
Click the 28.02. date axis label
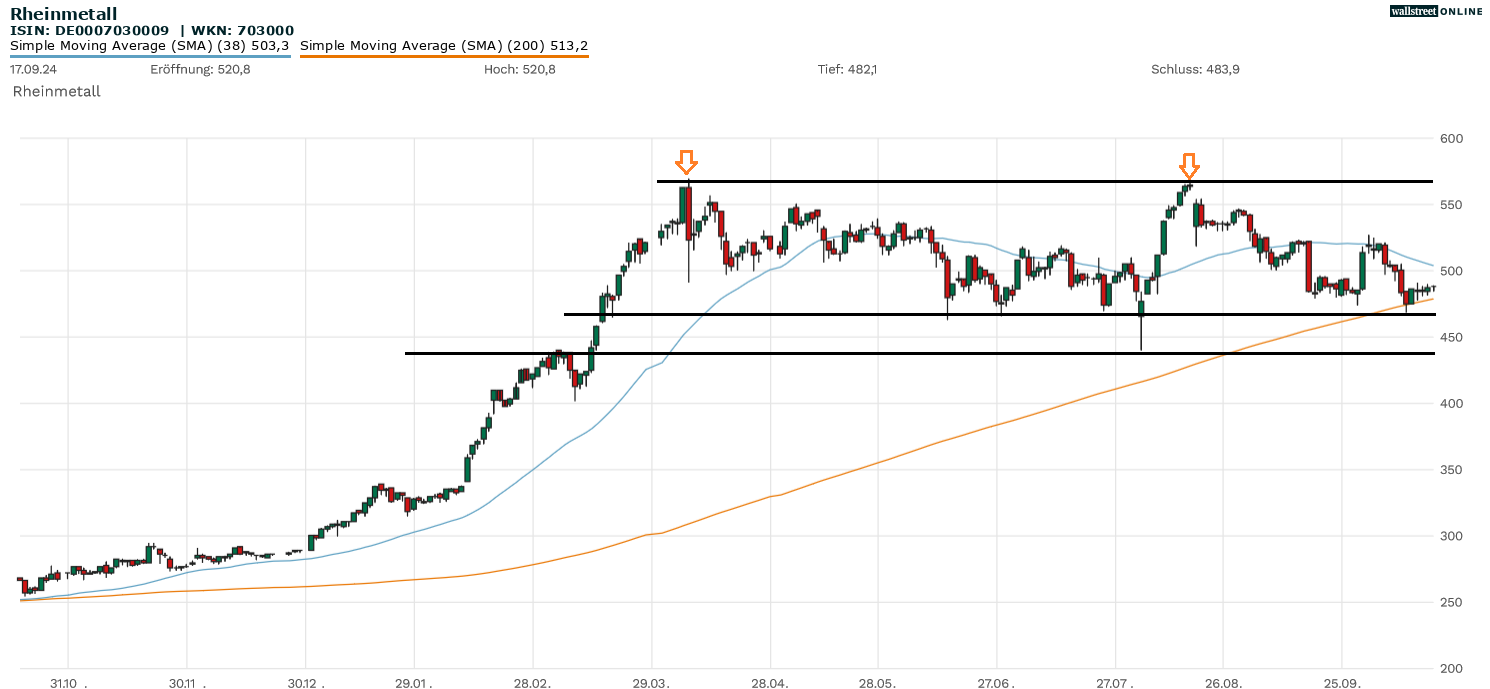point(533,682)
